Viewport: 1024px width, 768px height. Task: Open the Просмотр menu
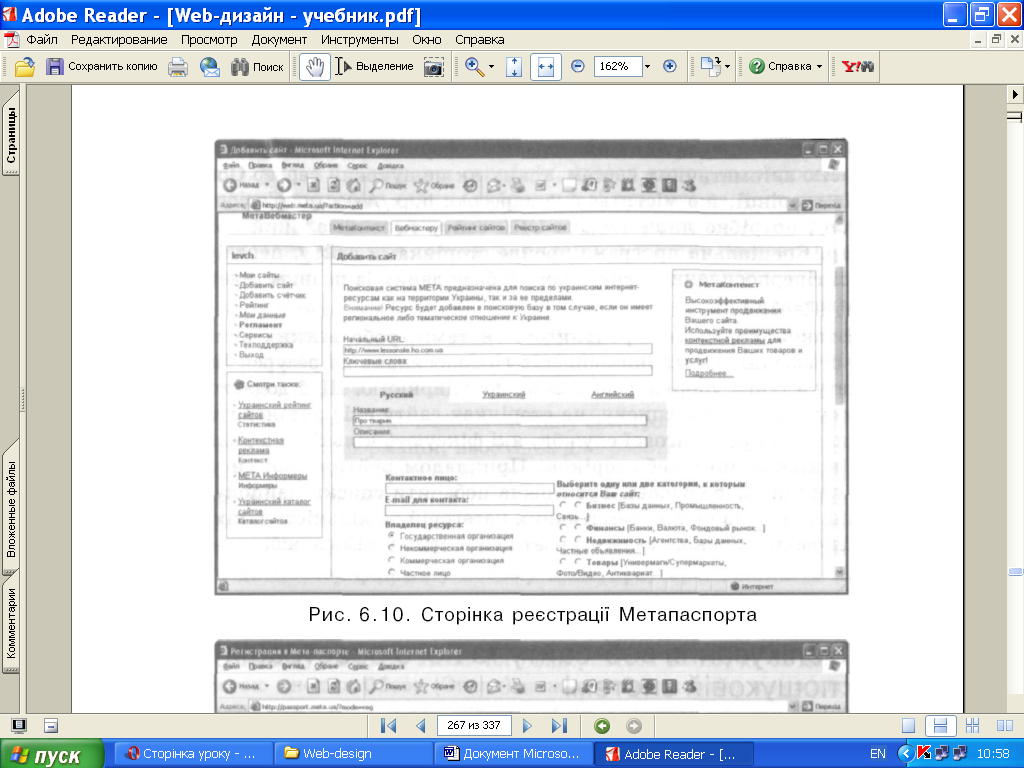click(209, 40)
